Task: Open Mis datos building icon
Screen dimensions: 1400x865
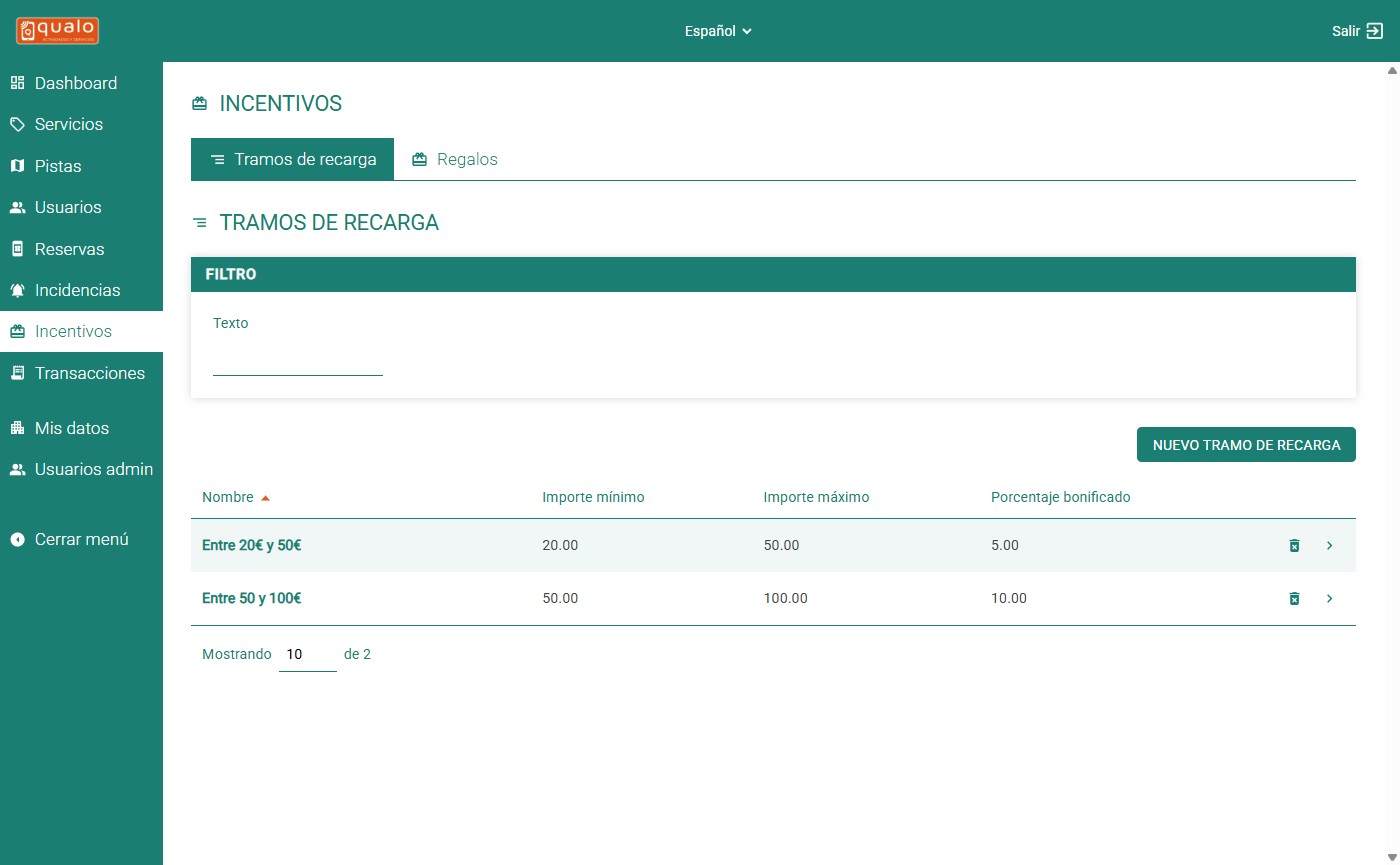Action: 17,428
